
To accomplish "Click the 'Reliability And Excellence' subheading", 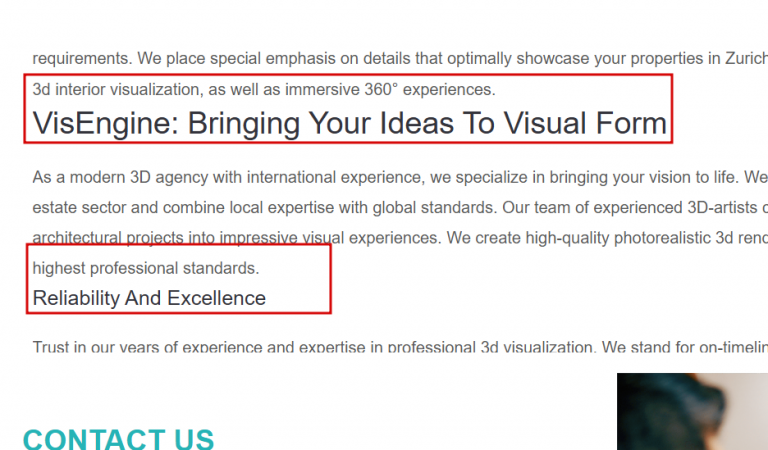I will (149, 298).
